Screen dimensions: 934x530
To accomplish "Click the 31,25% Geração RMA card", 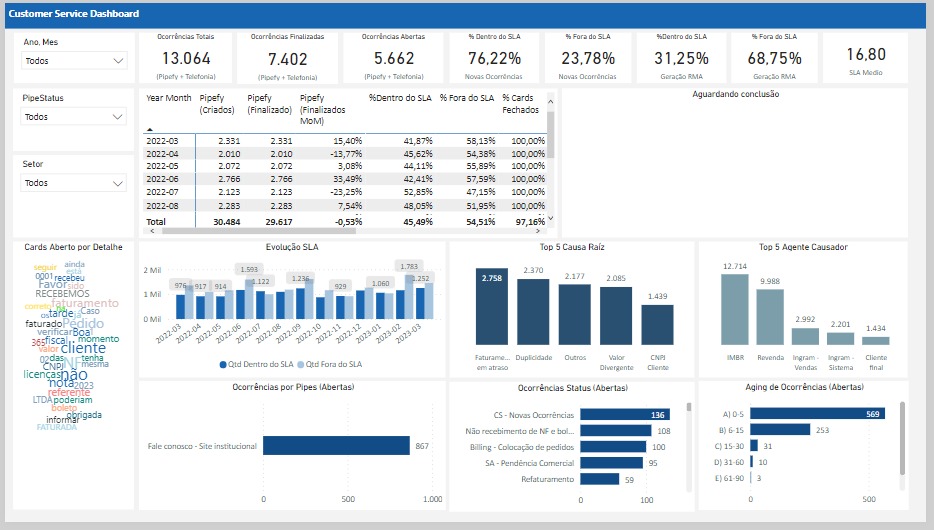I will pos(681,58).
